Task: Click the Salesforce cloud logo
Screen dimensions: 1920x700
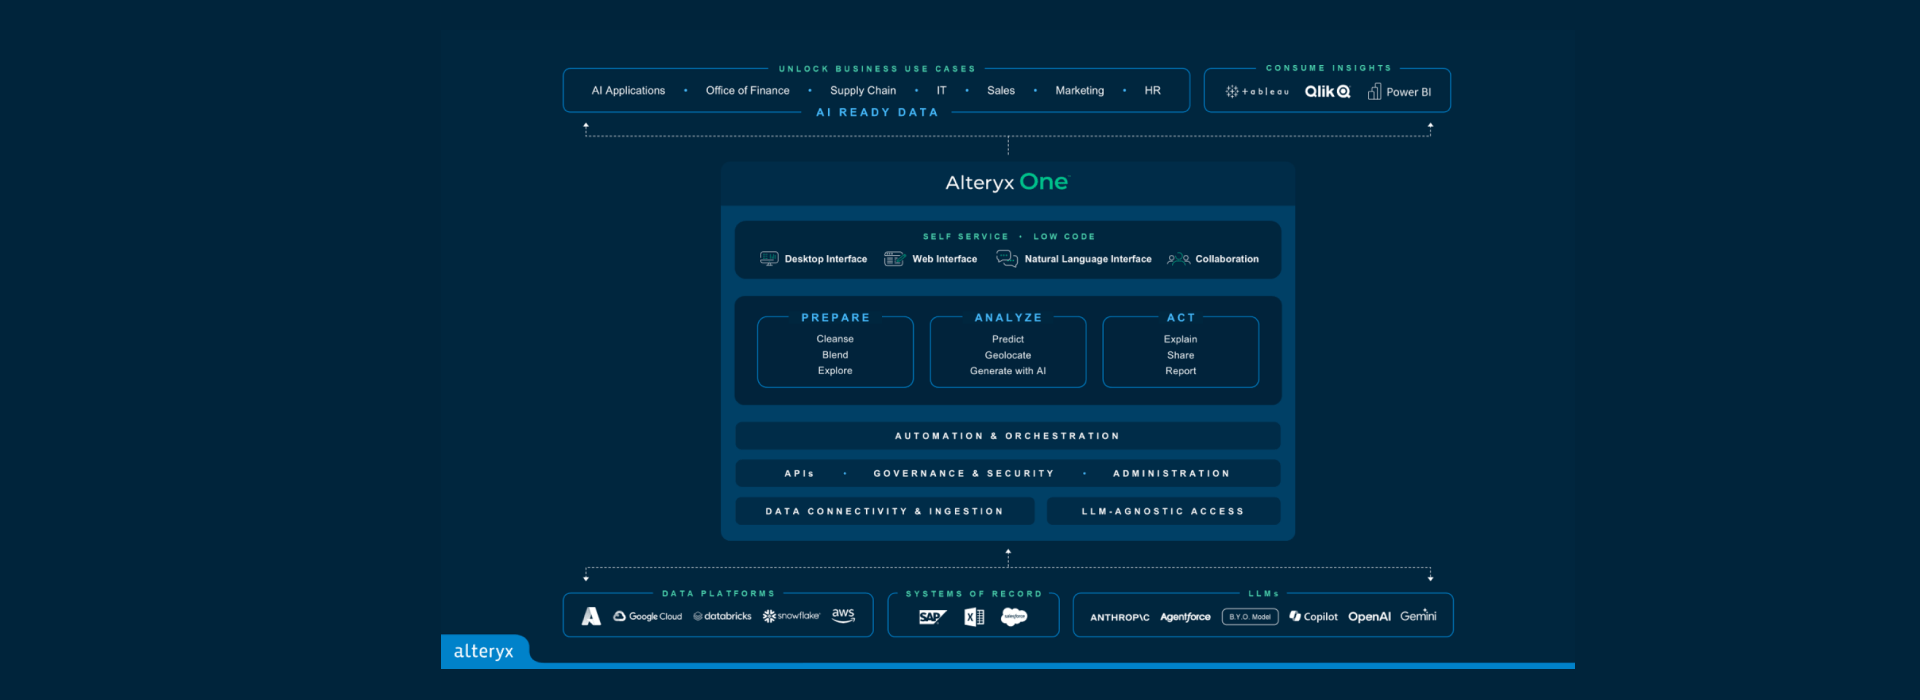Action: point(1014,617)
